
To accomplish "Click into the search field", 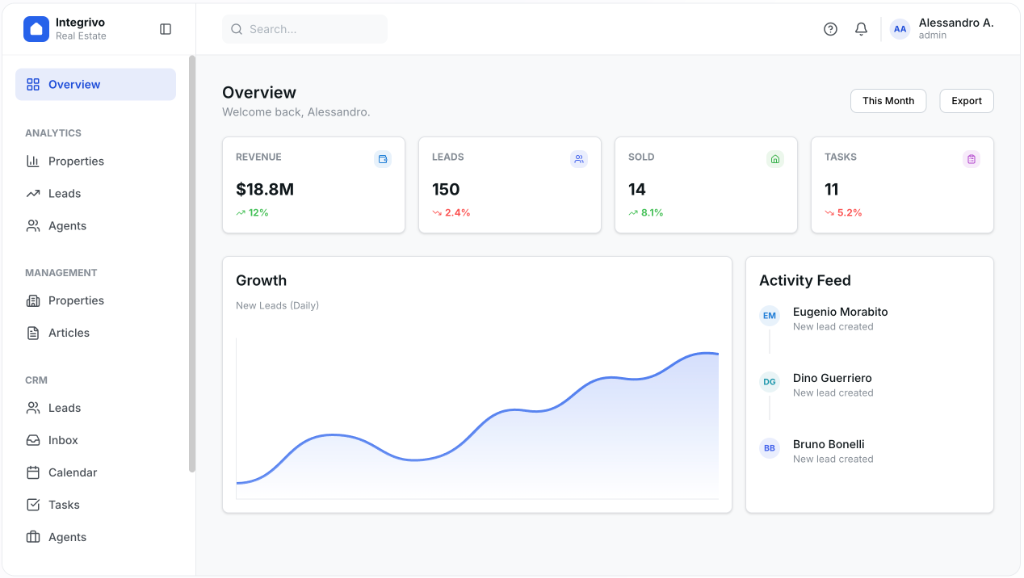I will (305, 29).
